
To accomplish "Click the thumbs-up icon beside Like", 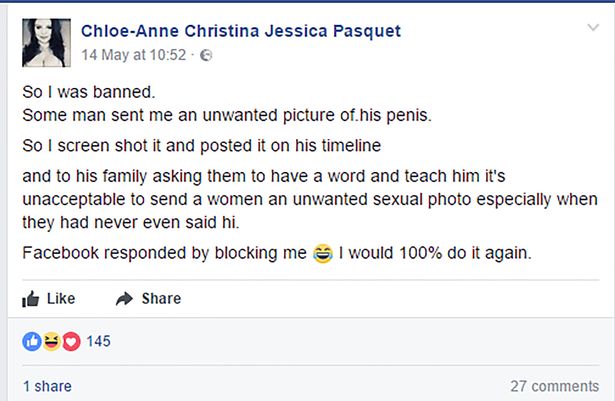I will (30, 298).
